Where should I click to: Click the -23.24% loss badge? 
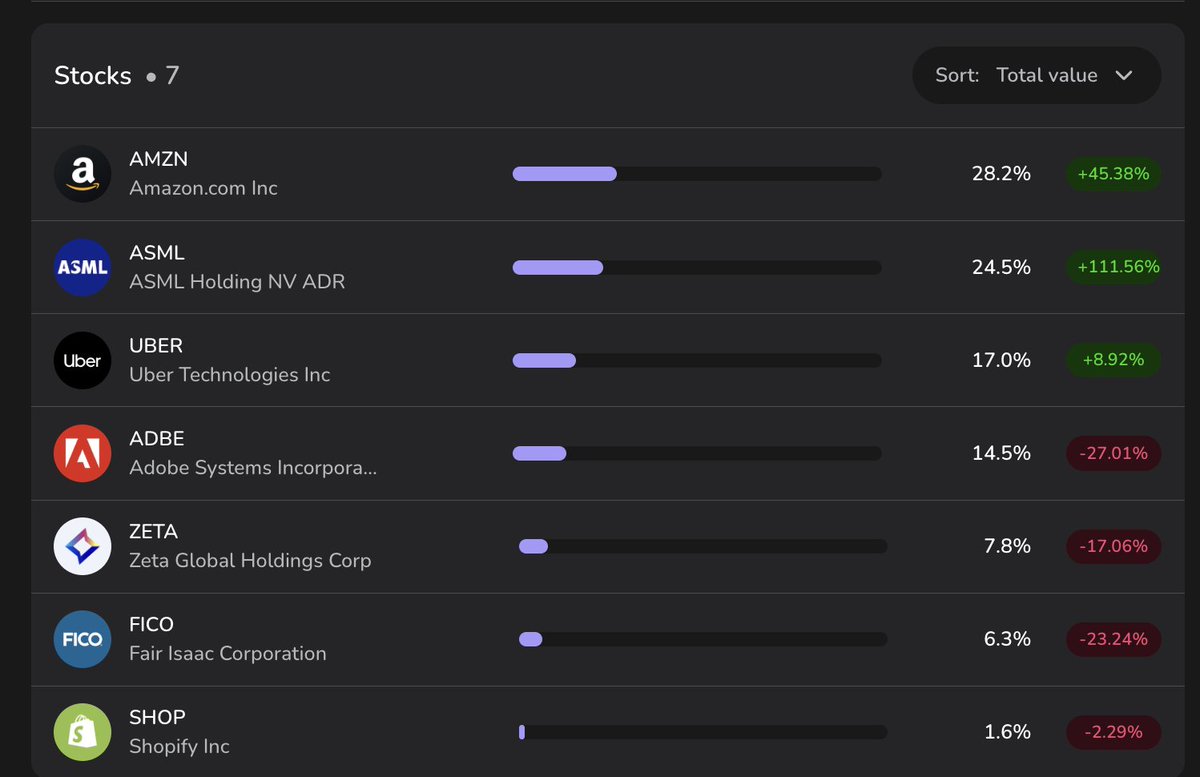coord(1113,639)
